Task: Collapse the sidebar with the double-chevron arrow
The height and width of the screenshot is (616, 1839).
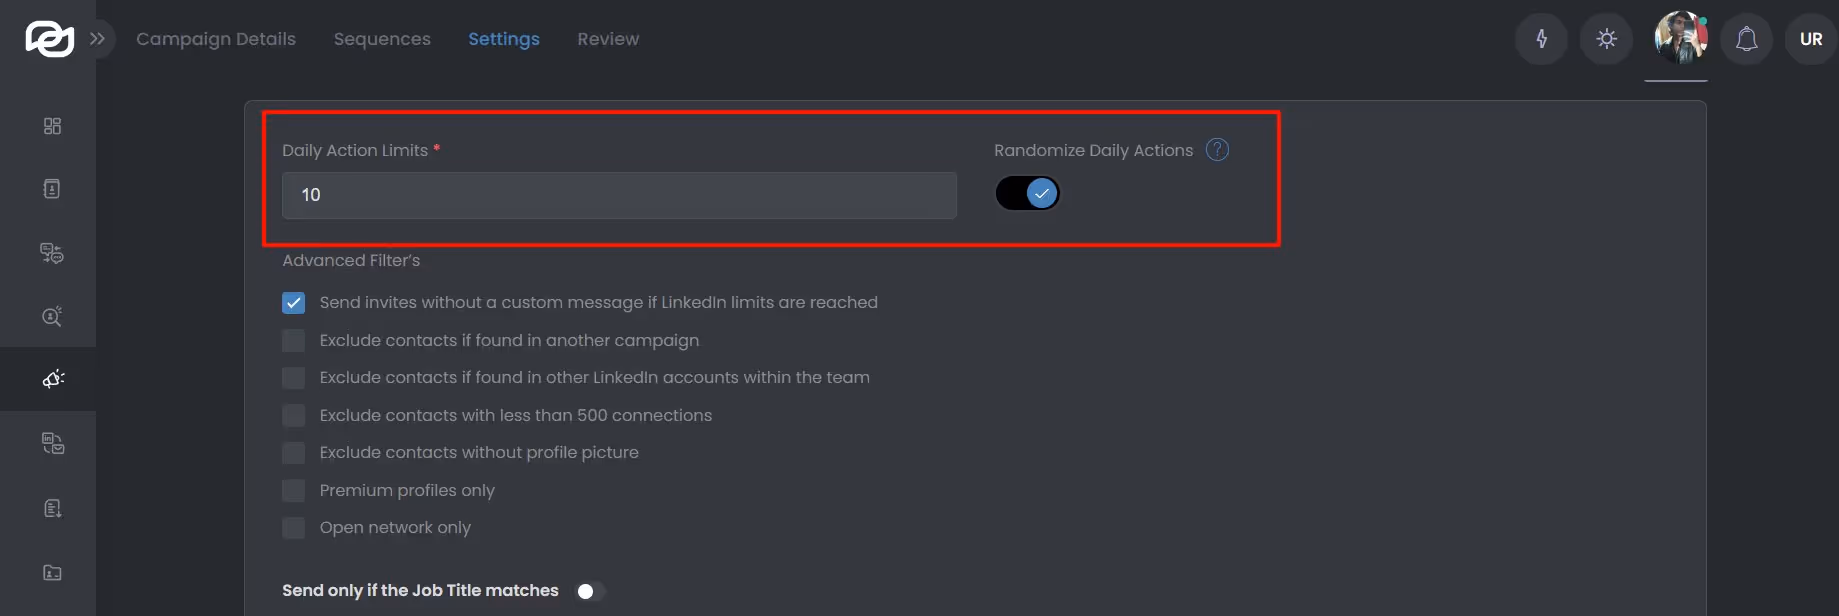Action: [x=97, y=38]
